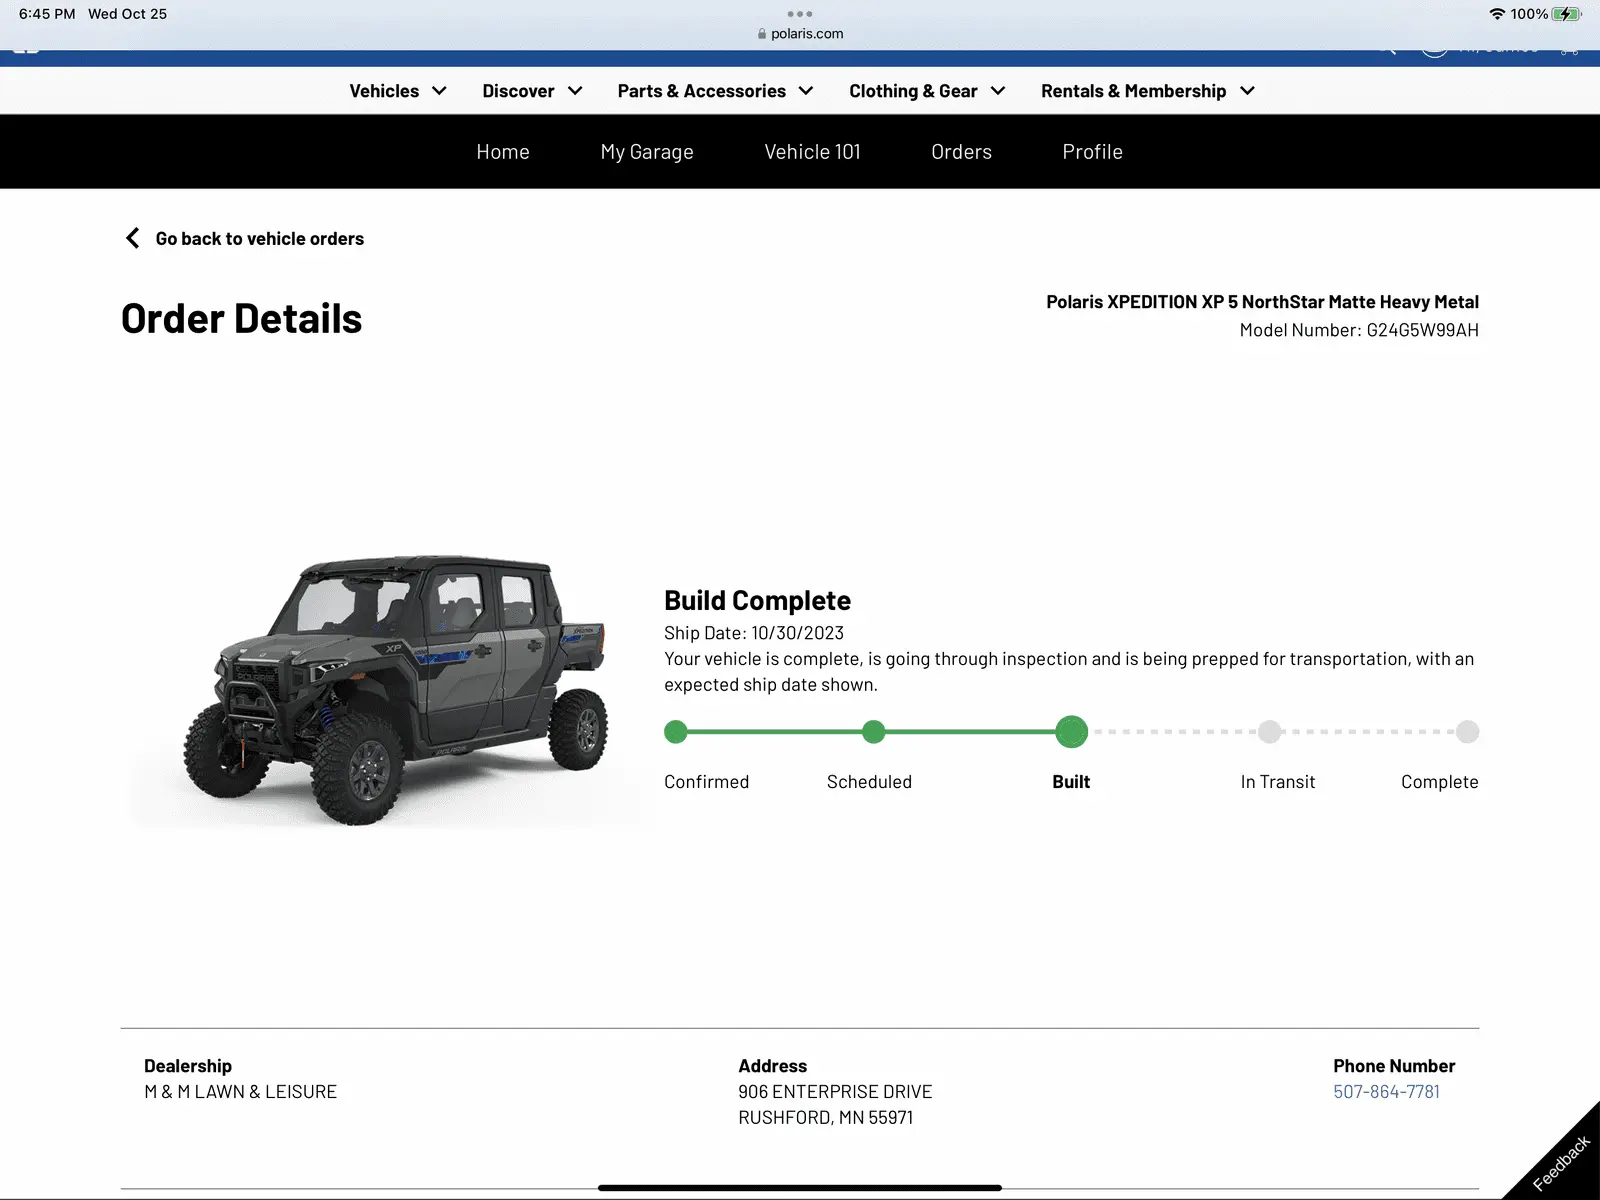This screenshot has height=1200, width=1600.
Task: Tap the three-dot menu above the address bar
Action: [800, 14]
